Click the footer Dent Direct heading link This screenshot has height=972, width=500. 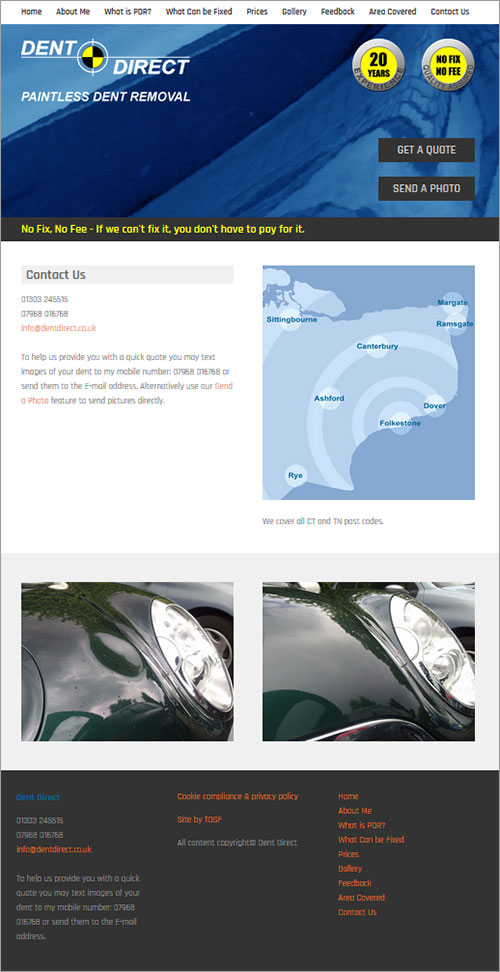click(38, 797)
